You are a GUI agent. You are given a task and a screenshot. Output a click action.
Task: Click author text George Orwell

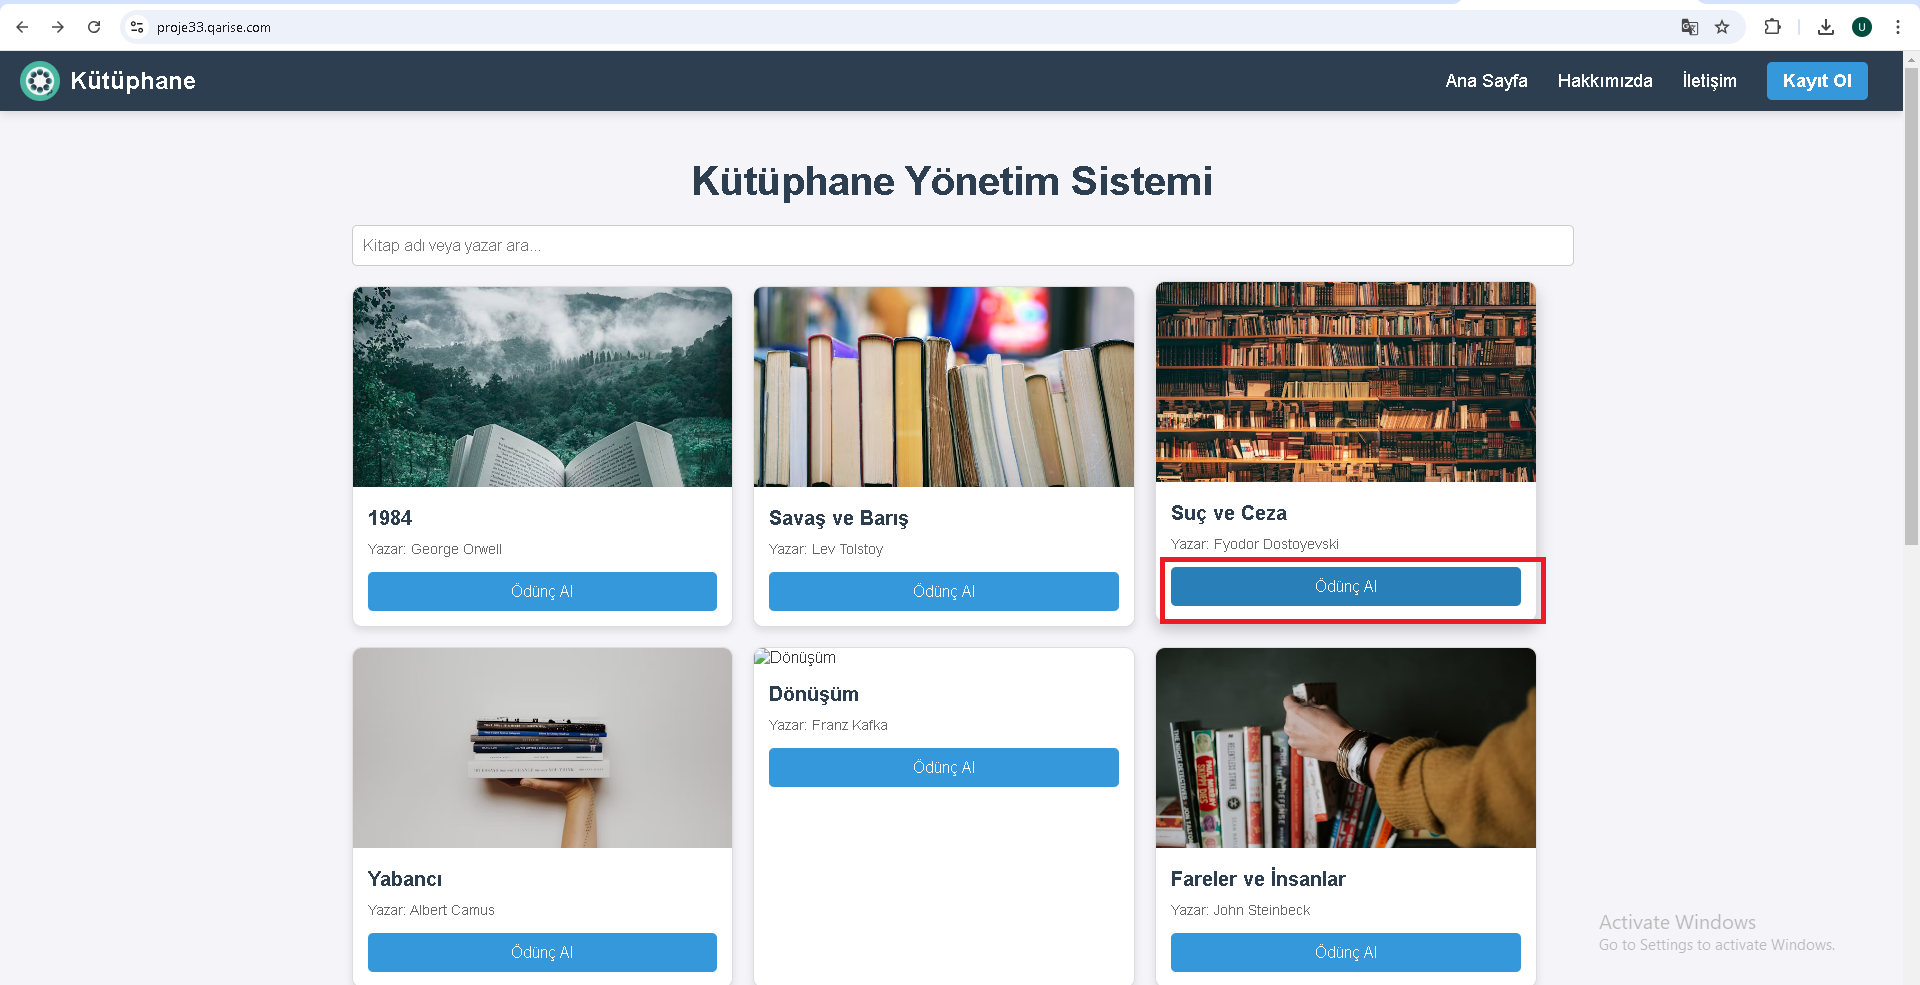(x=456, y=549)
